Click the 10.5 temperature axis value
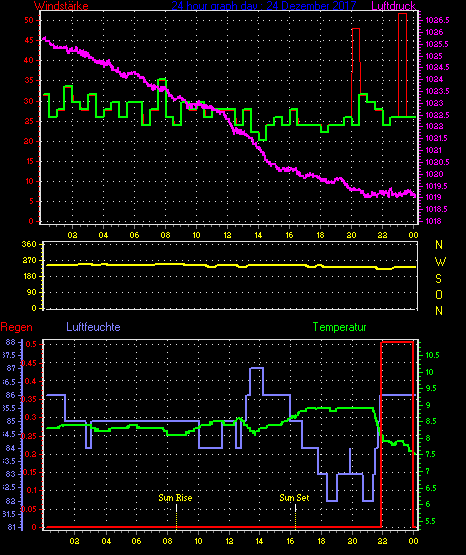The image size is (466, 555). 432,355
